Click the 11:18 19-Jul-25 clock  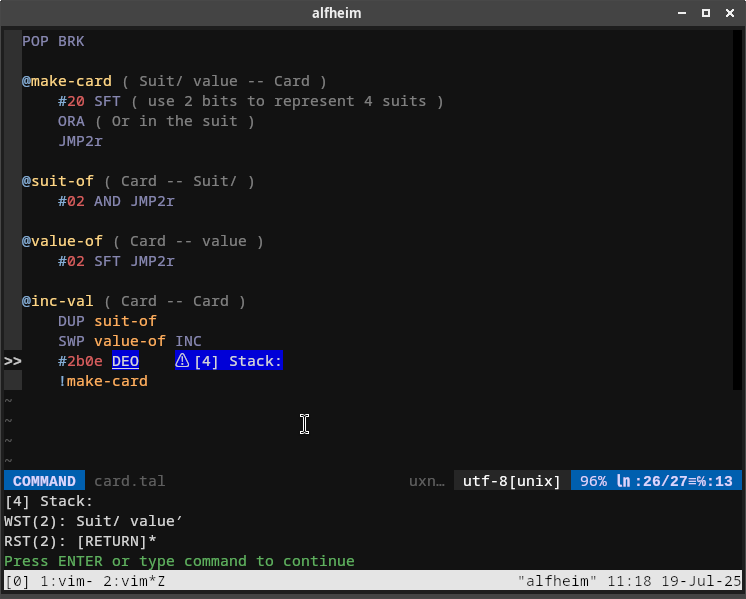[674, 581]
